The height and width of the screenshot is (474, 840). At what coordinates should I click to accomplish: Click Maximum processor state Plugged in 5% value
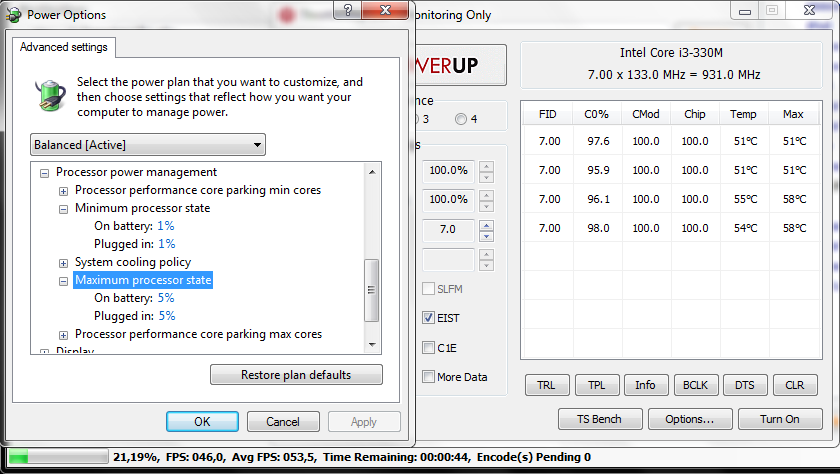click(x=167, y=316)
